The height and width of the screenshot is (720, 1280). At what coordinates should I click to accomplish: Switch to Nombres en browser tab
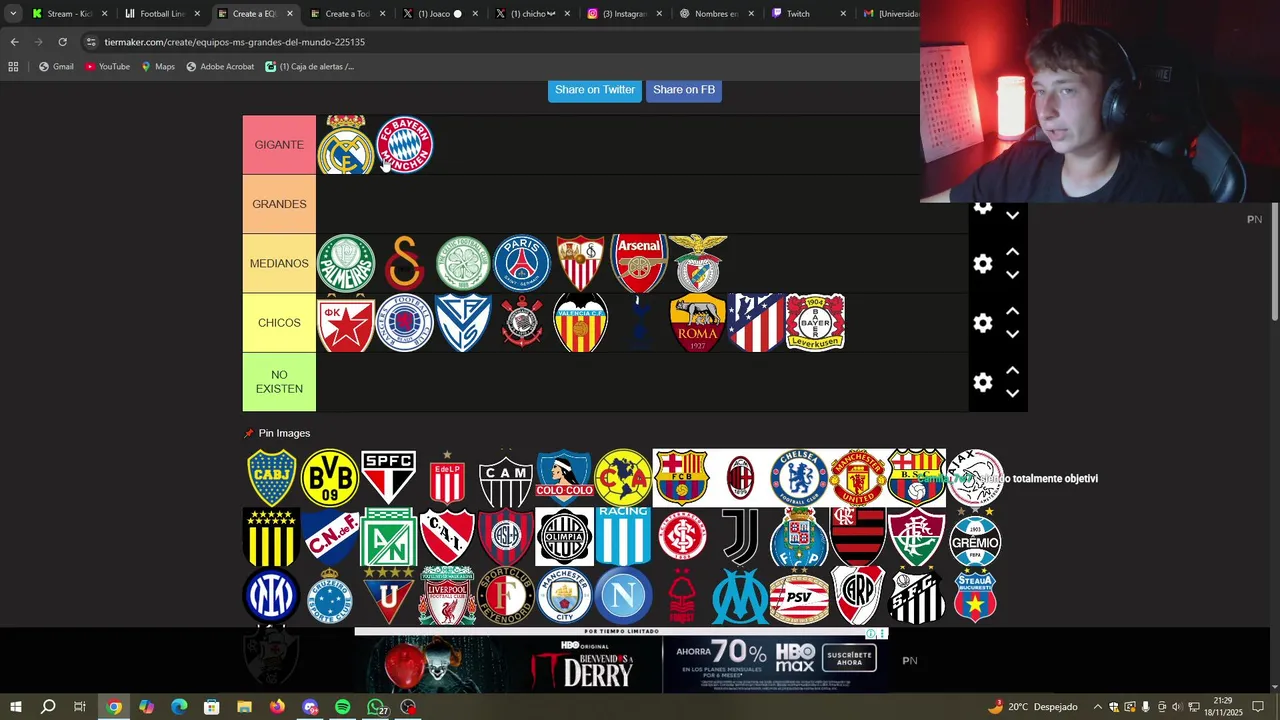[716, 14]
